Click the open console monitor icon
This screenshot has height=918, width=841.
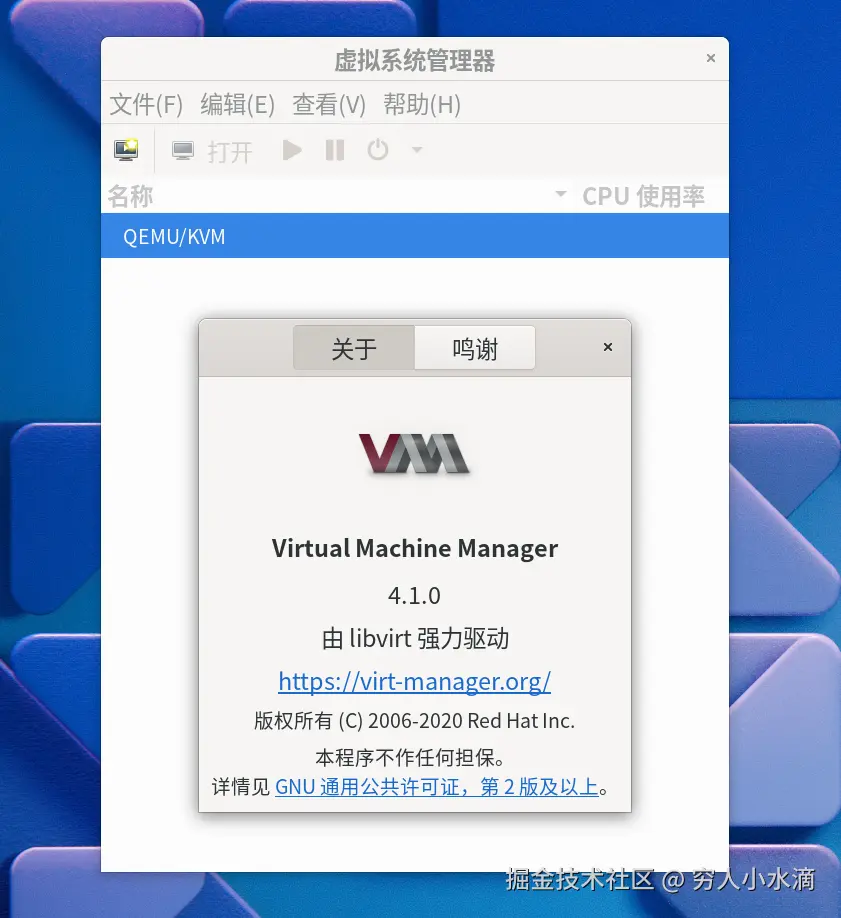coord(183,150)
